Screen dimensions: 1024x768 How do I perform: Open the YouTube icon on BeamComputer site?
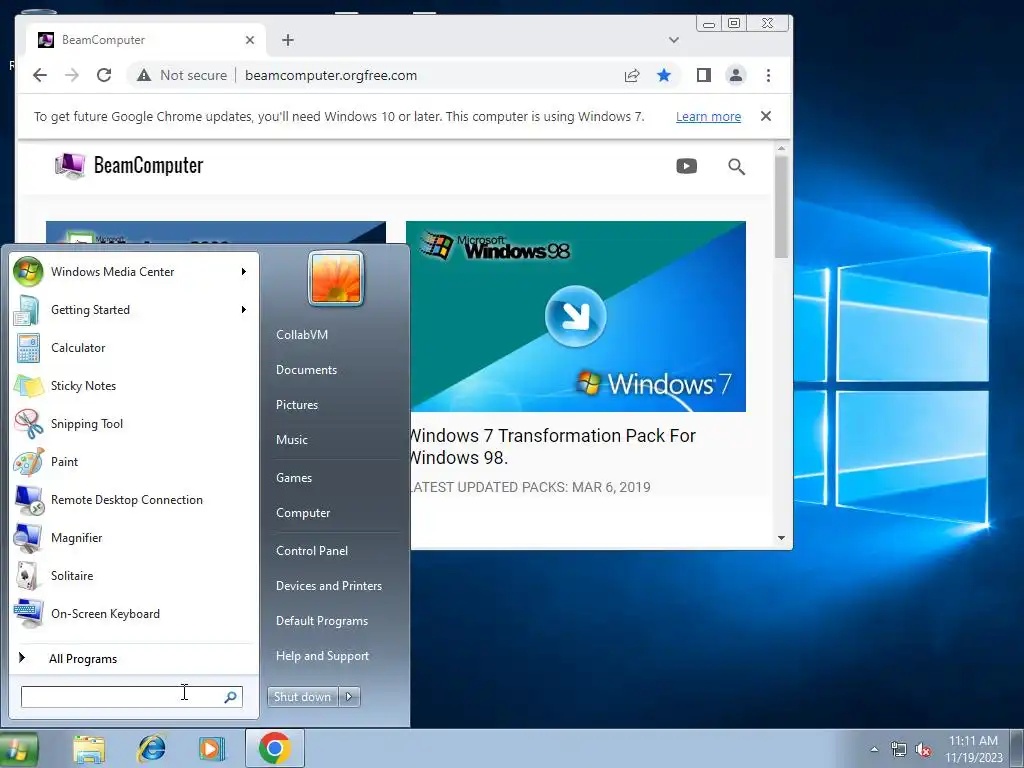click(x=686, y=166)
